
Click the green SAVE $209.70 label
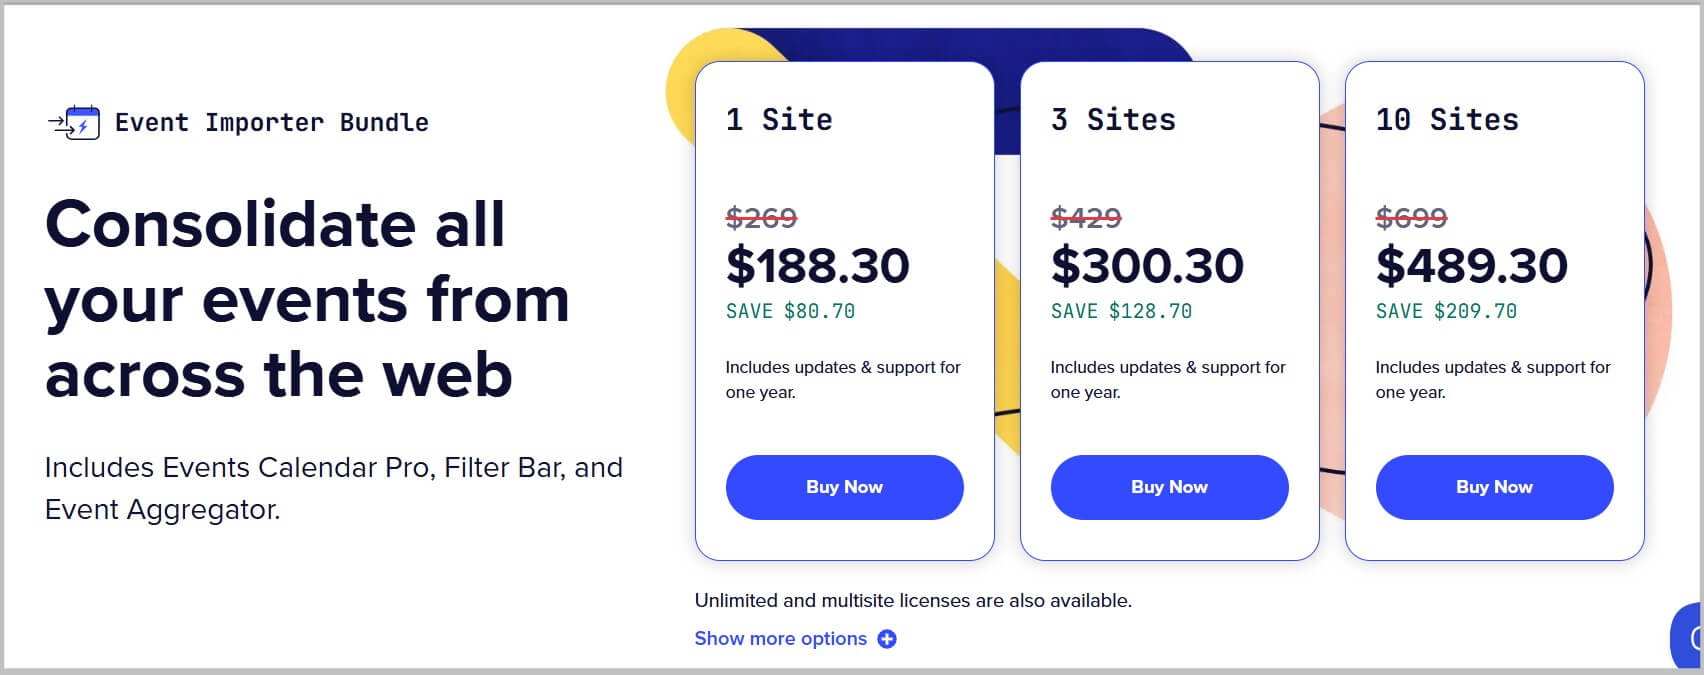1446,311
